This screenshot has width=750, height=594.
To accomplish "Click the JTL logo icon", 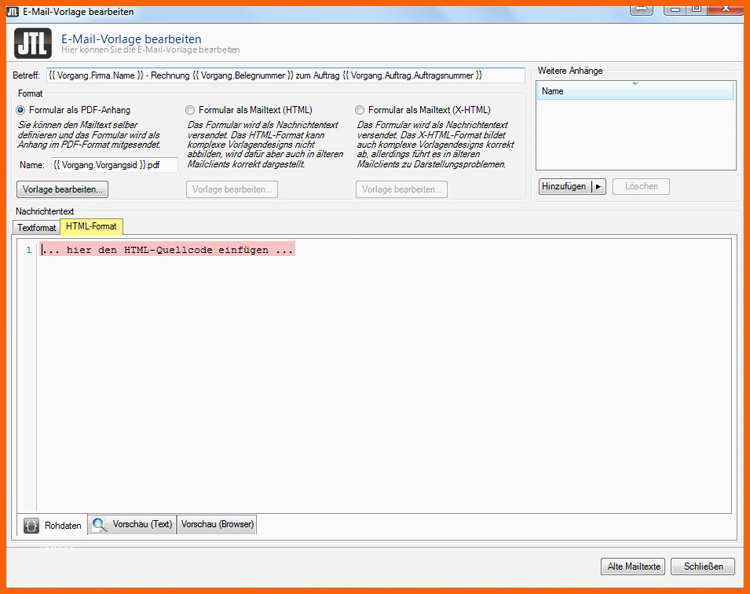I will (33, 43).
